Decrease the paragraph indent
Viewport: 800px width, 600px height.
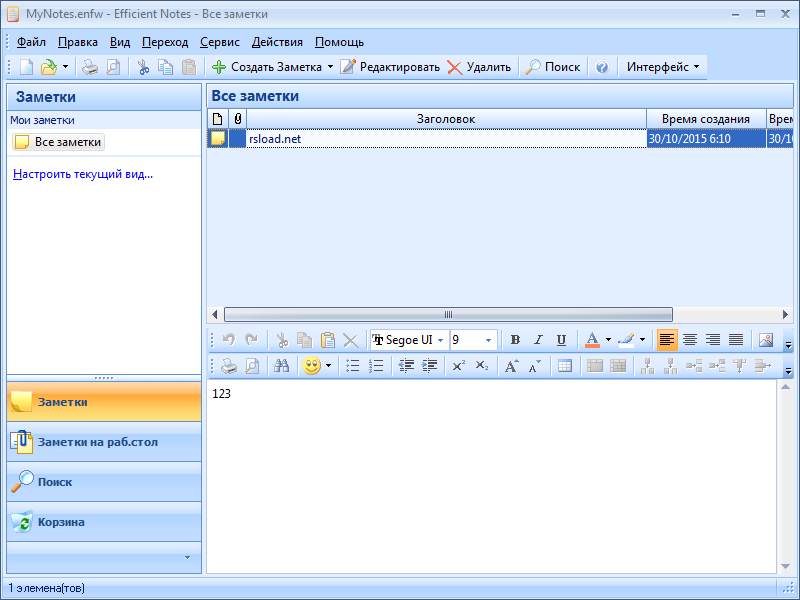[x=406, y=366]
